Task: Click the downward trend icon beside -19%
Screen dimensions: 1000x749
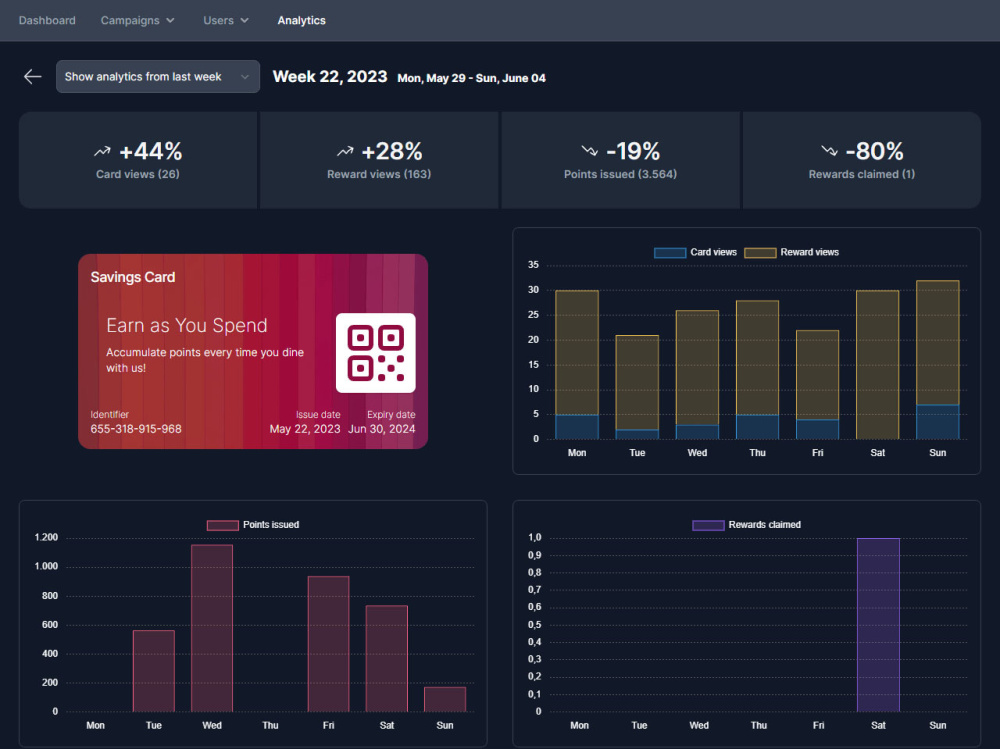Action: pos(590,151)
